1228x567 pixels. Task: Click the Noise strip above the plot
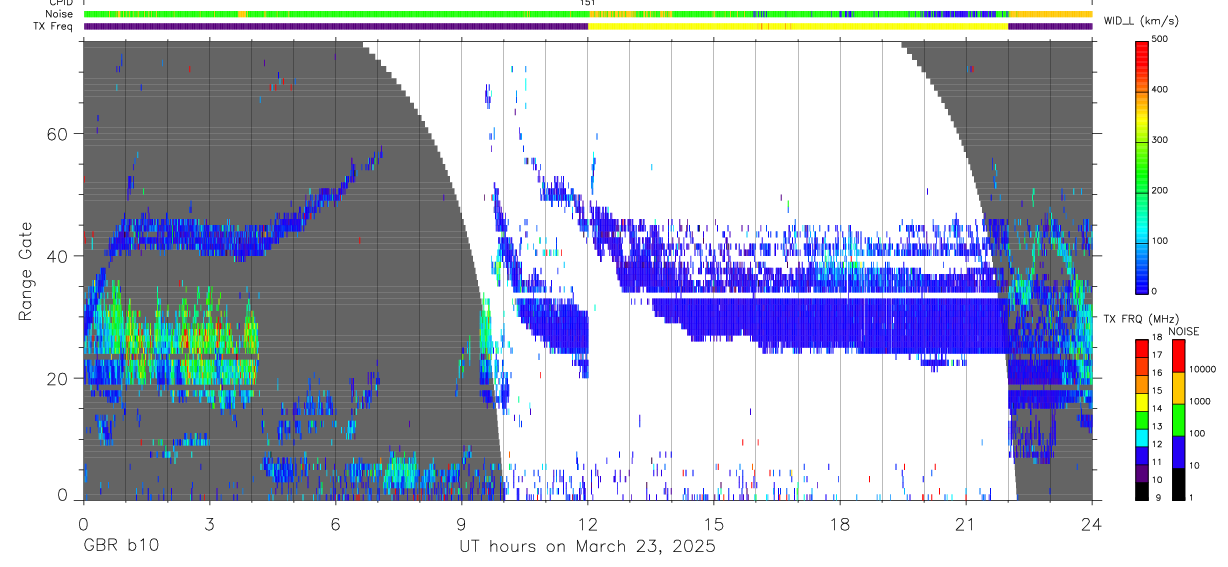click(588, 15)
